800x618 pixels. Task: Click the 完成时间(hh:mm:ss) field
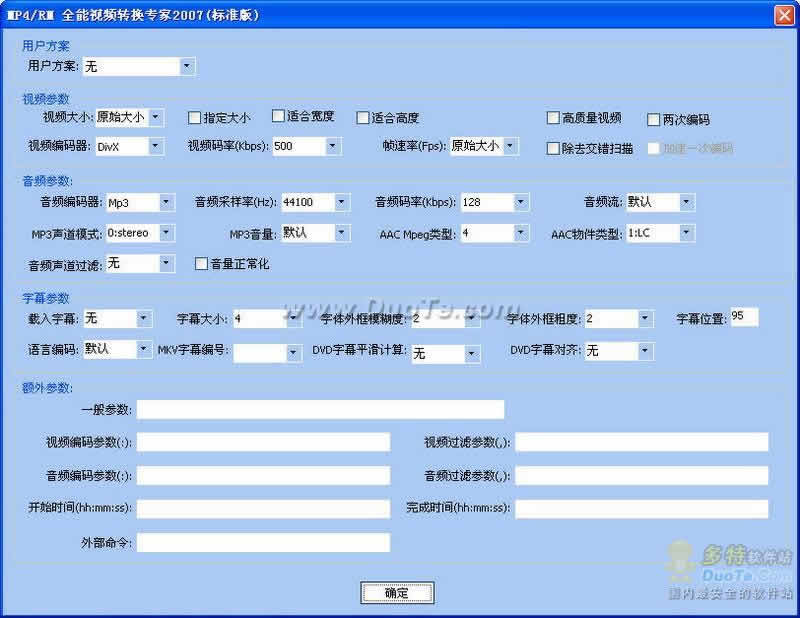pos(642,509)
